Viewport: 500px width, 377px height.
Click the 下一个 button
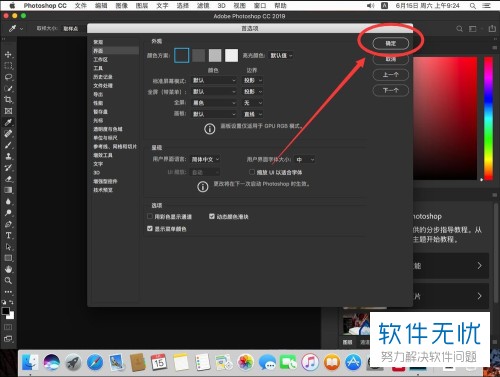pyautogui.click(x=390, y=90)
